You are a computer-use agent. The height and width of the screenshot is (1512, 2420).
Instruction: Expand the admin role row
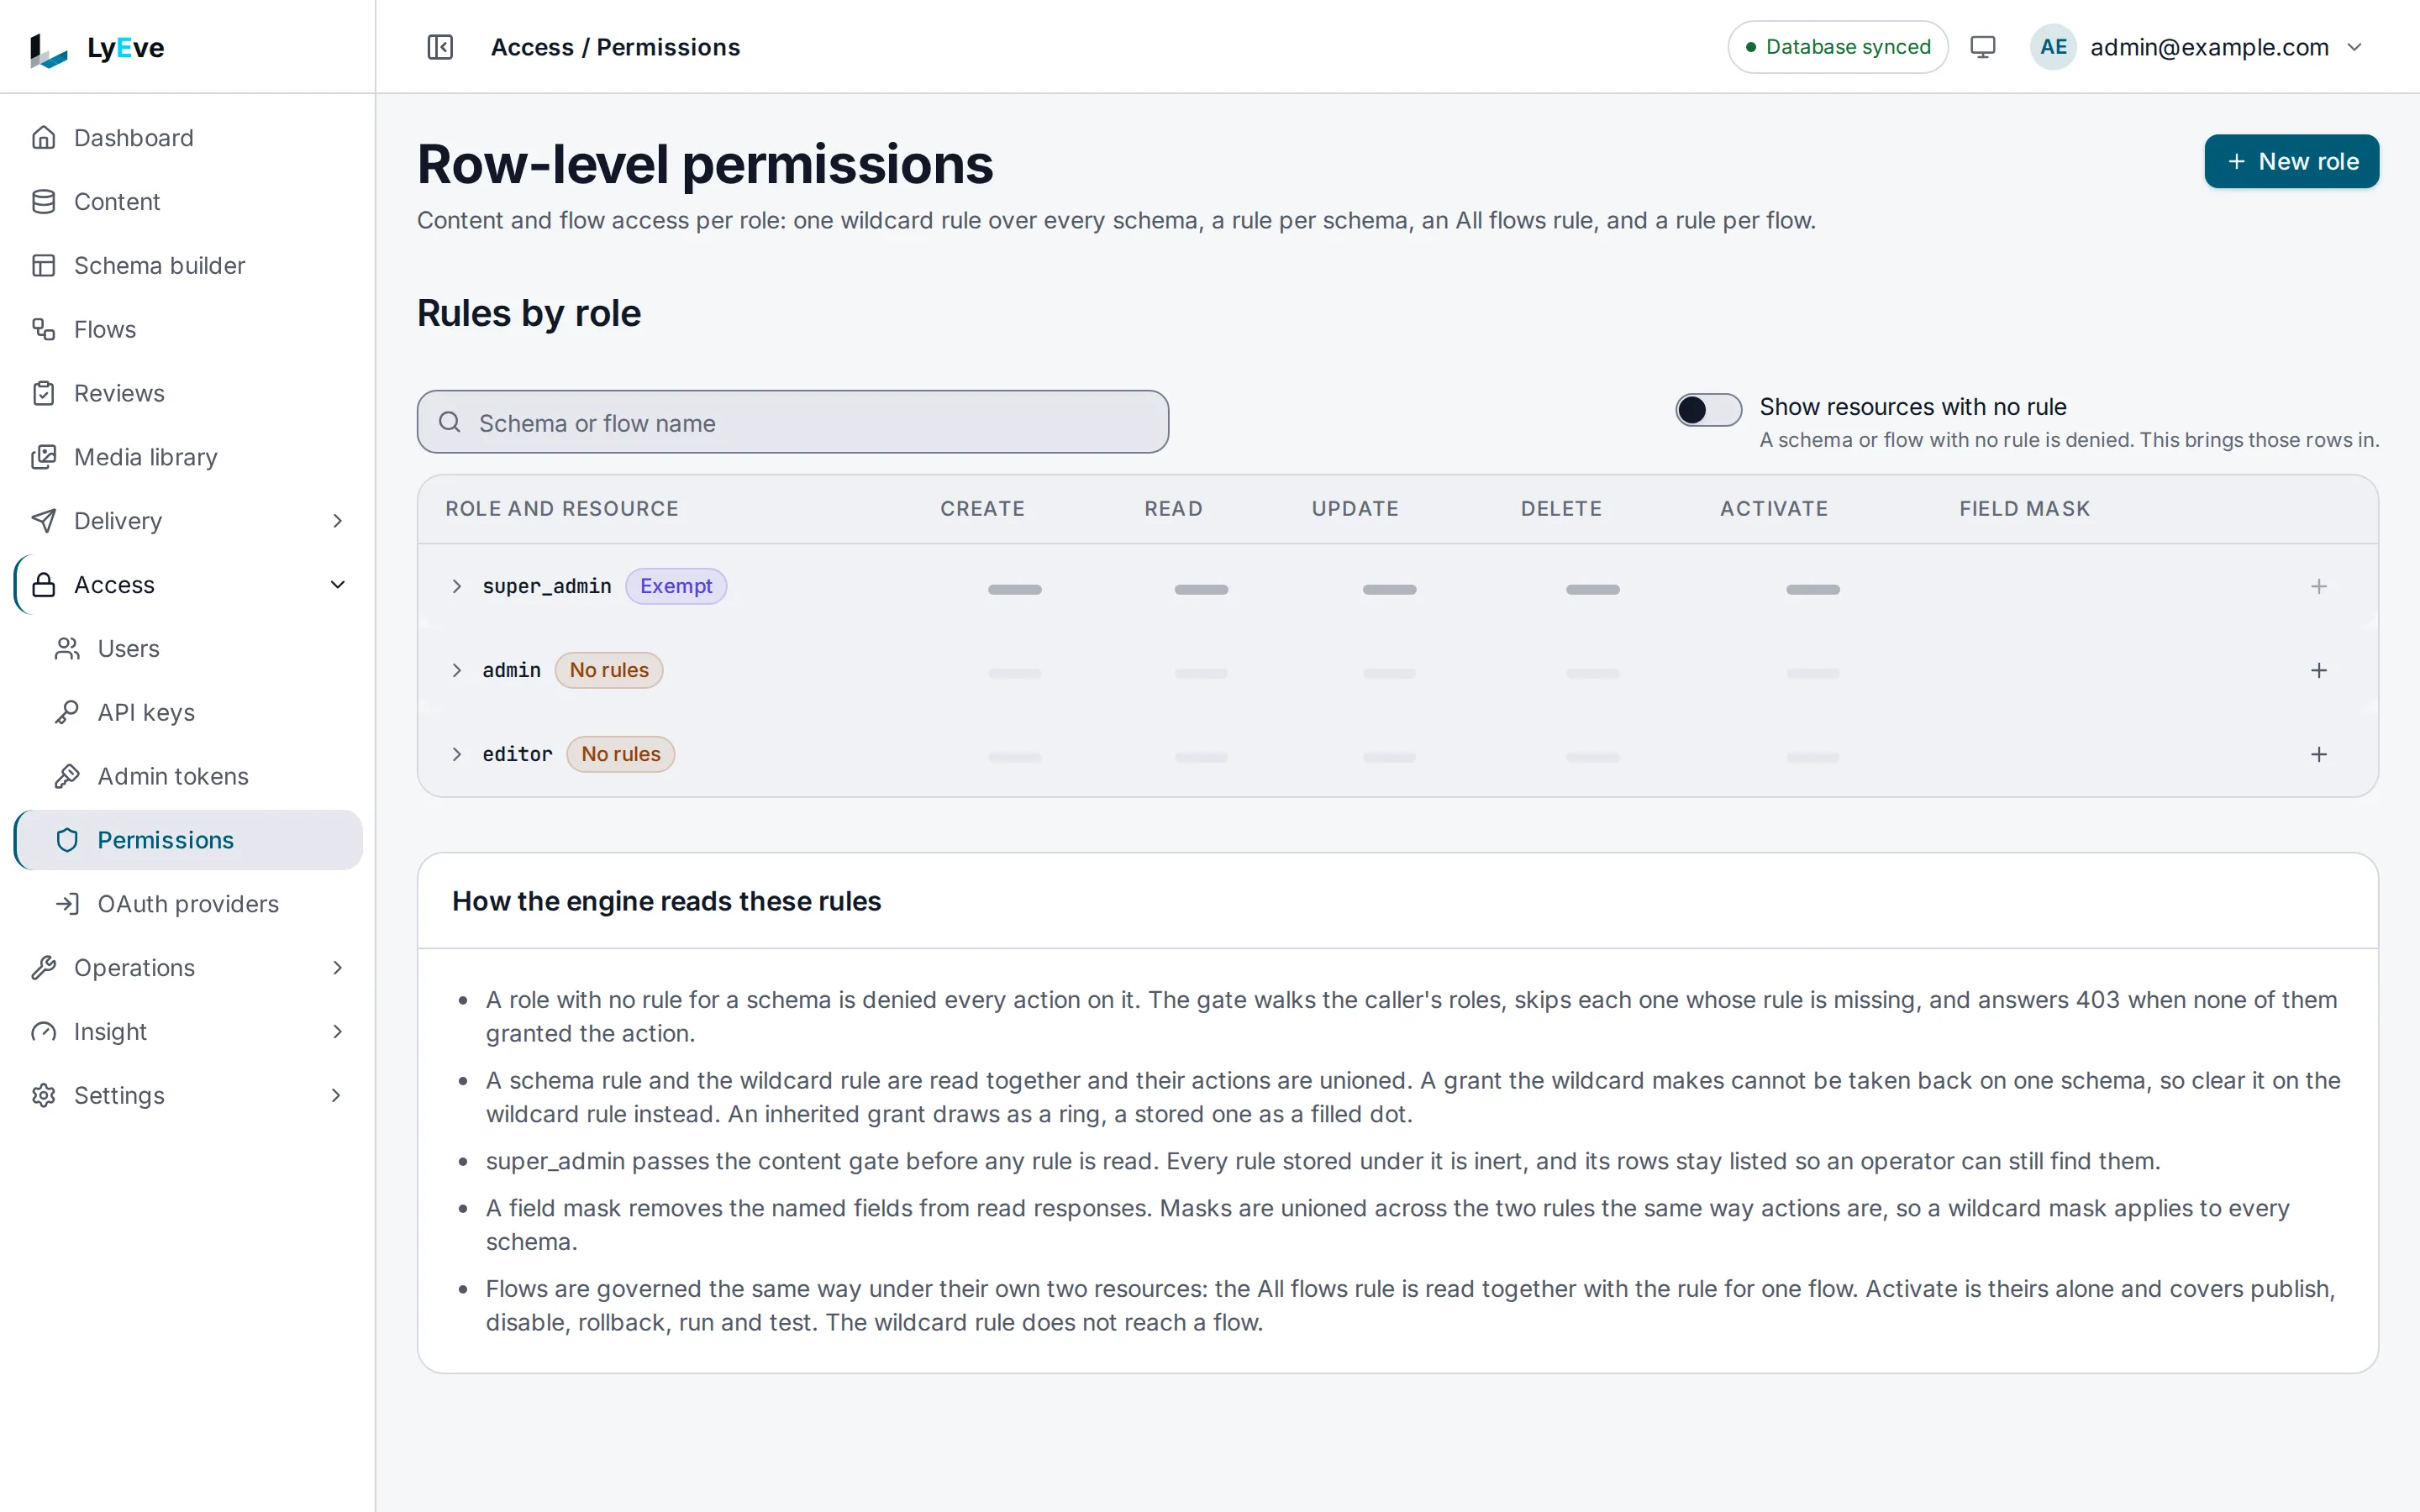click(456, 670)
